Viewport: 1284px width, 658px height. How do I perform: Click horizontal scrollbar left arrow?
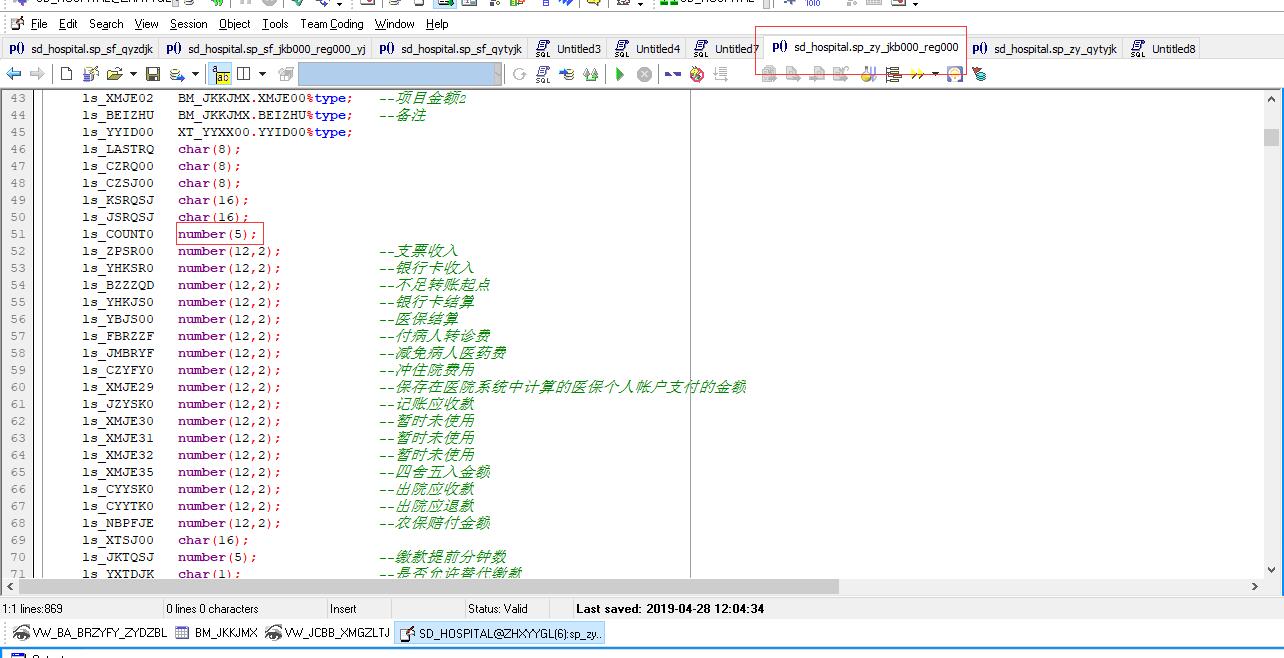point(8,587)
